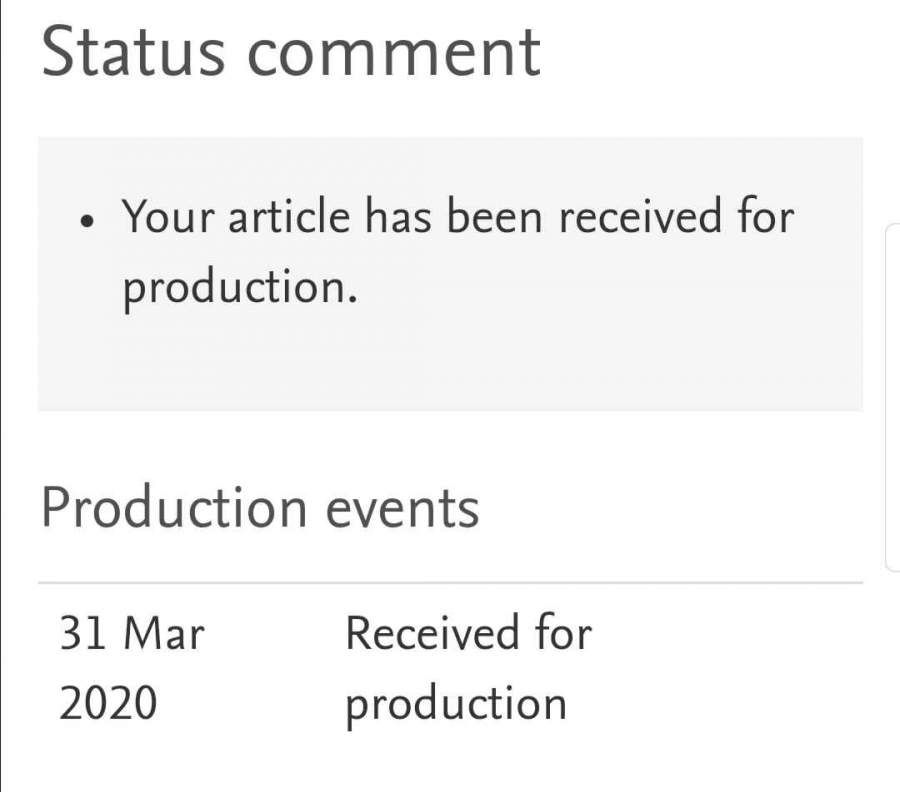Click the word "events" in the section heading
The image size is (900, 792).
402,508
